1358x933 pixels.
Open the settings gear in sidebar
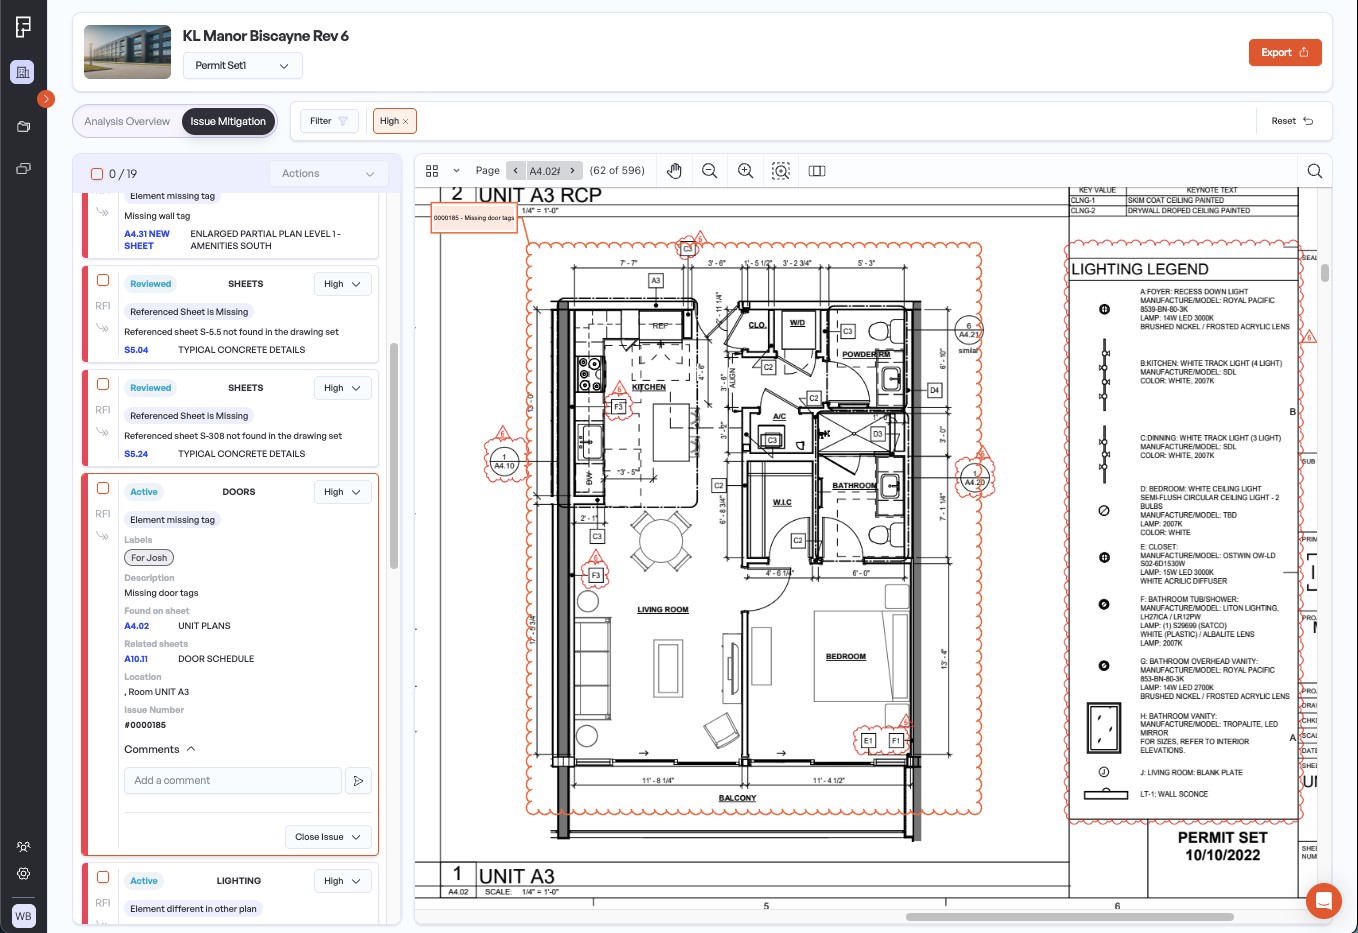click(24, 873)
